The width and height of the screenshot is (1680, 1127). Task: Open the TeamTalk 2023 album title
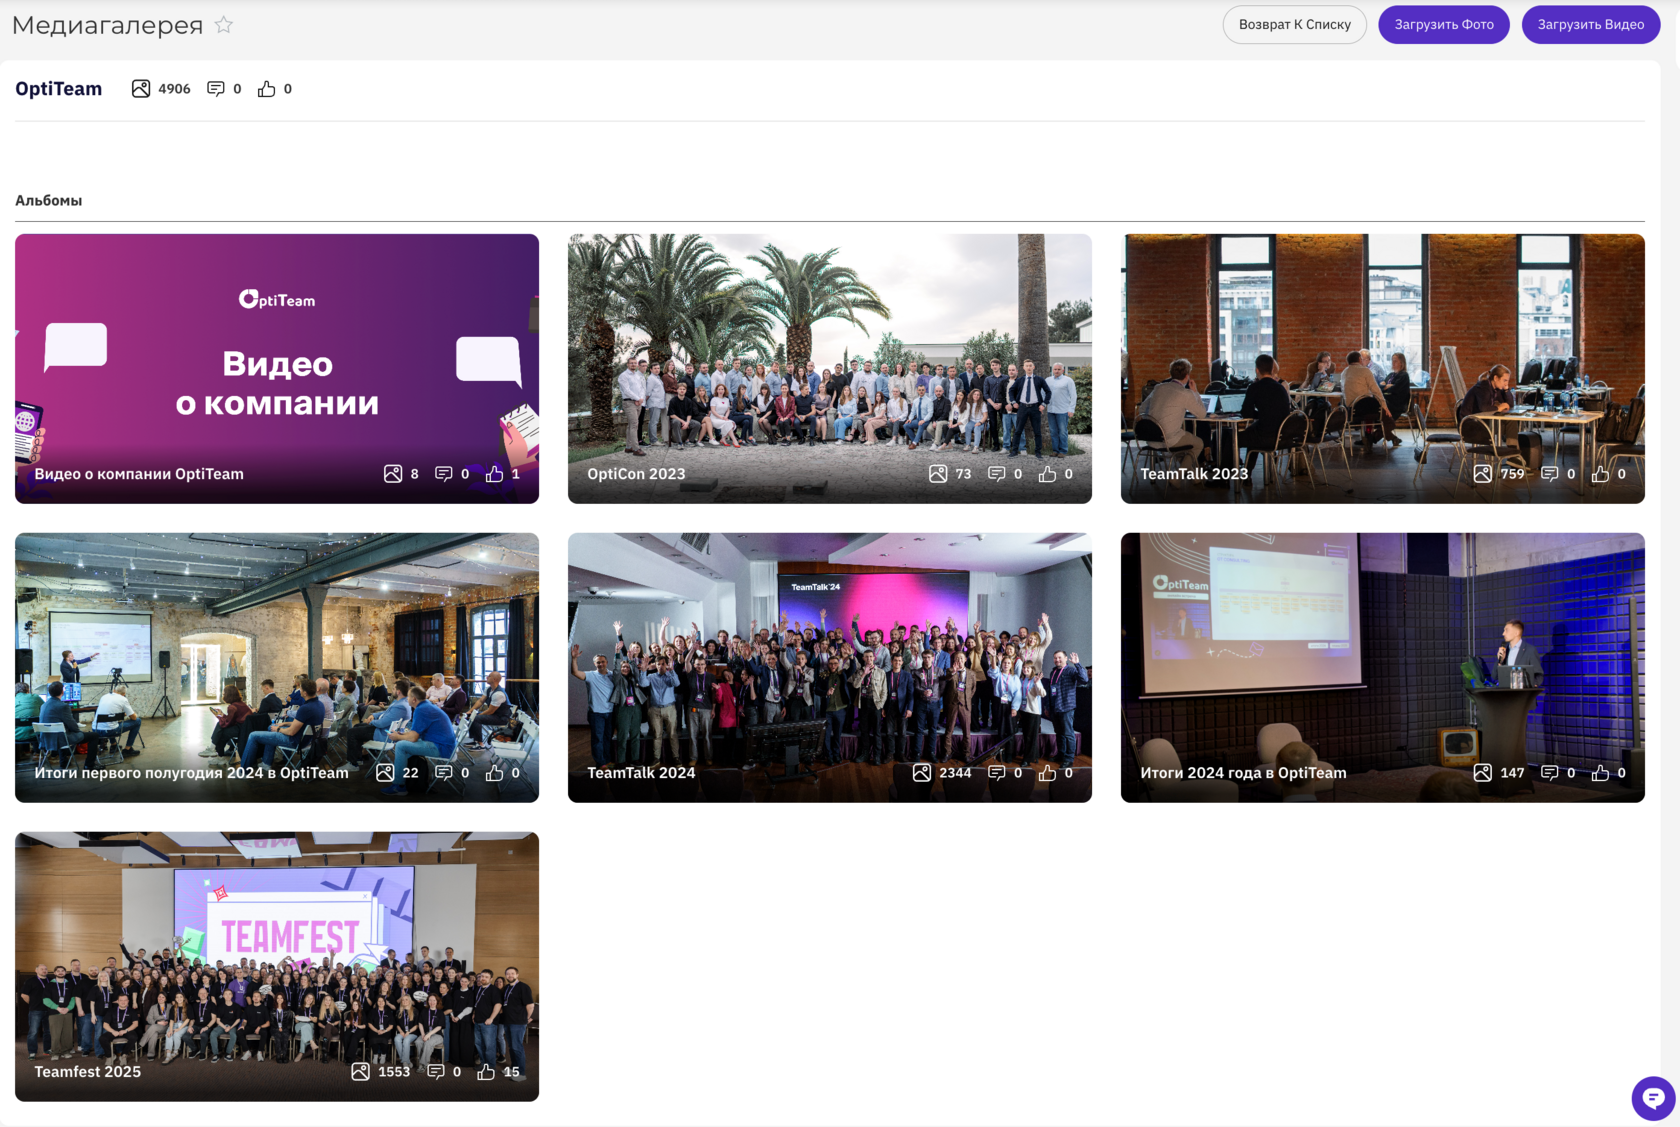(x=1194, y=474)
